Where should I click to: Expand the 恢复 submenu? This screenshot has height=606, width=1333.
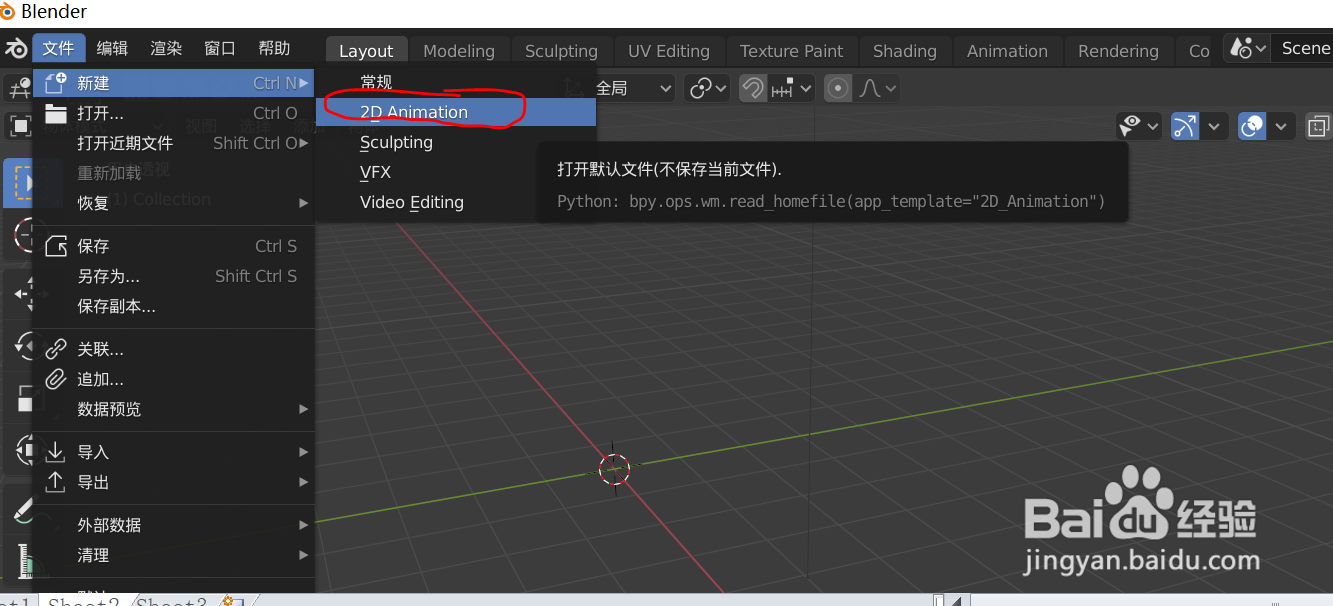[174, 203]
